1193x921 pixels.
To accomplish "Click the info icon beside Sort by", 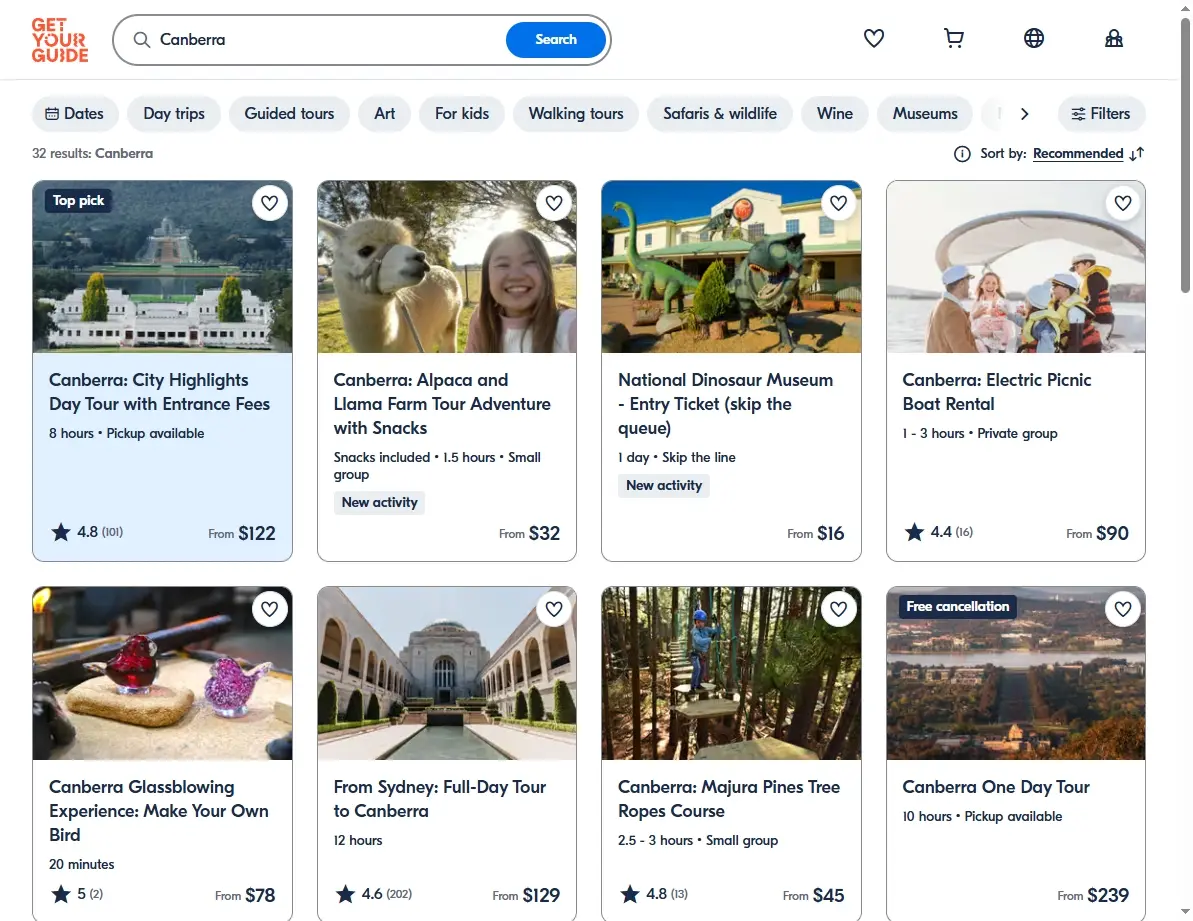I will tap(962, 154).
